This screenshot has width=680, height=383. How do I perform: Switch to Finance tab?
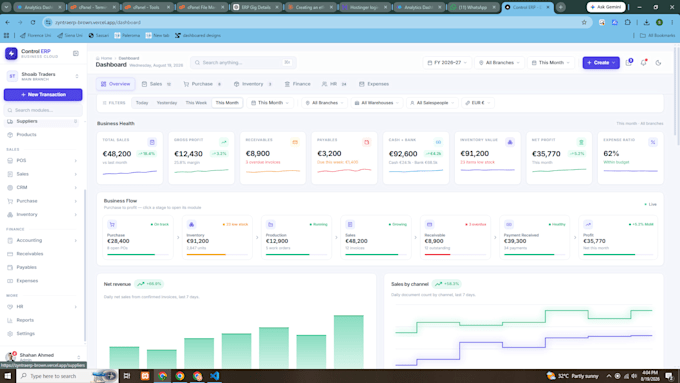point(298,84)
